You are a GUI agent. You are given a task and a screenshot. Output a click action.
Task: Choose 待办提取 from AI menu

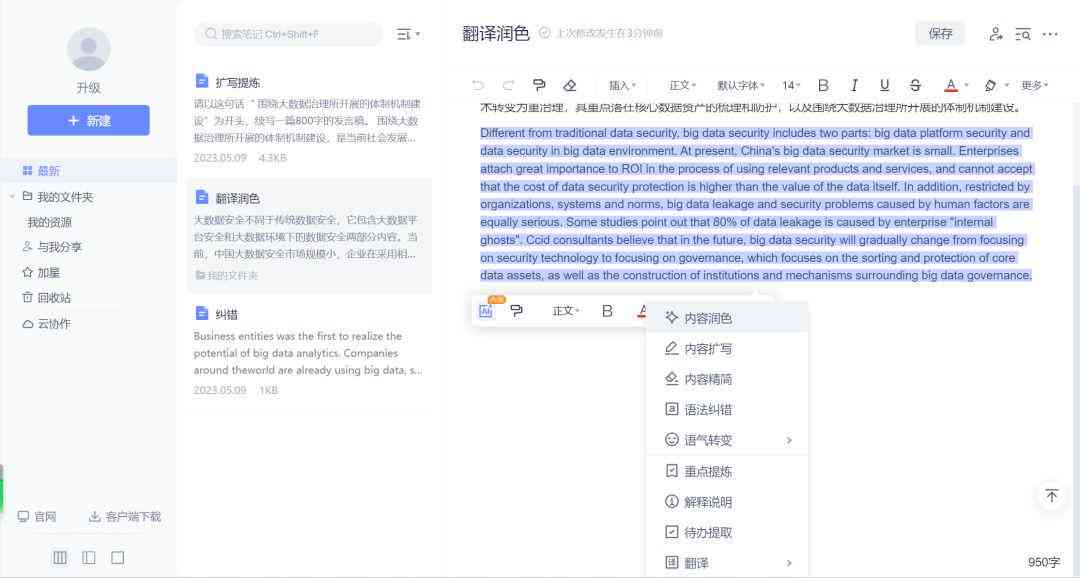[727, 532]
